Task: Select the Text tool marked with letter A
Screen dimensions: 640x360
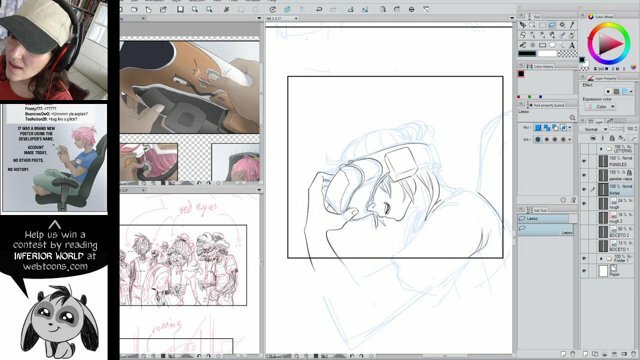Action: tap(572, 45)
